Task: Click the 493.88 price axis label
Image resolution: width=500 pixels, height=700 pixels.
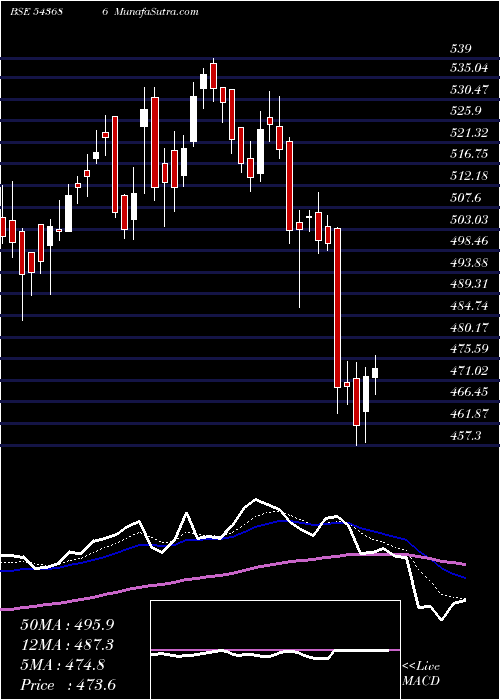Action: pyautogui.click(x=470, y=262)
